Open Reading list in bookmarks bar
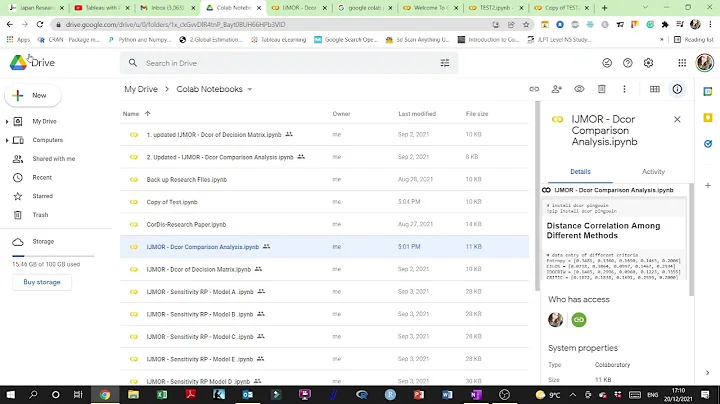The width and height of the screenshot is (720, 404). point(694,39)
